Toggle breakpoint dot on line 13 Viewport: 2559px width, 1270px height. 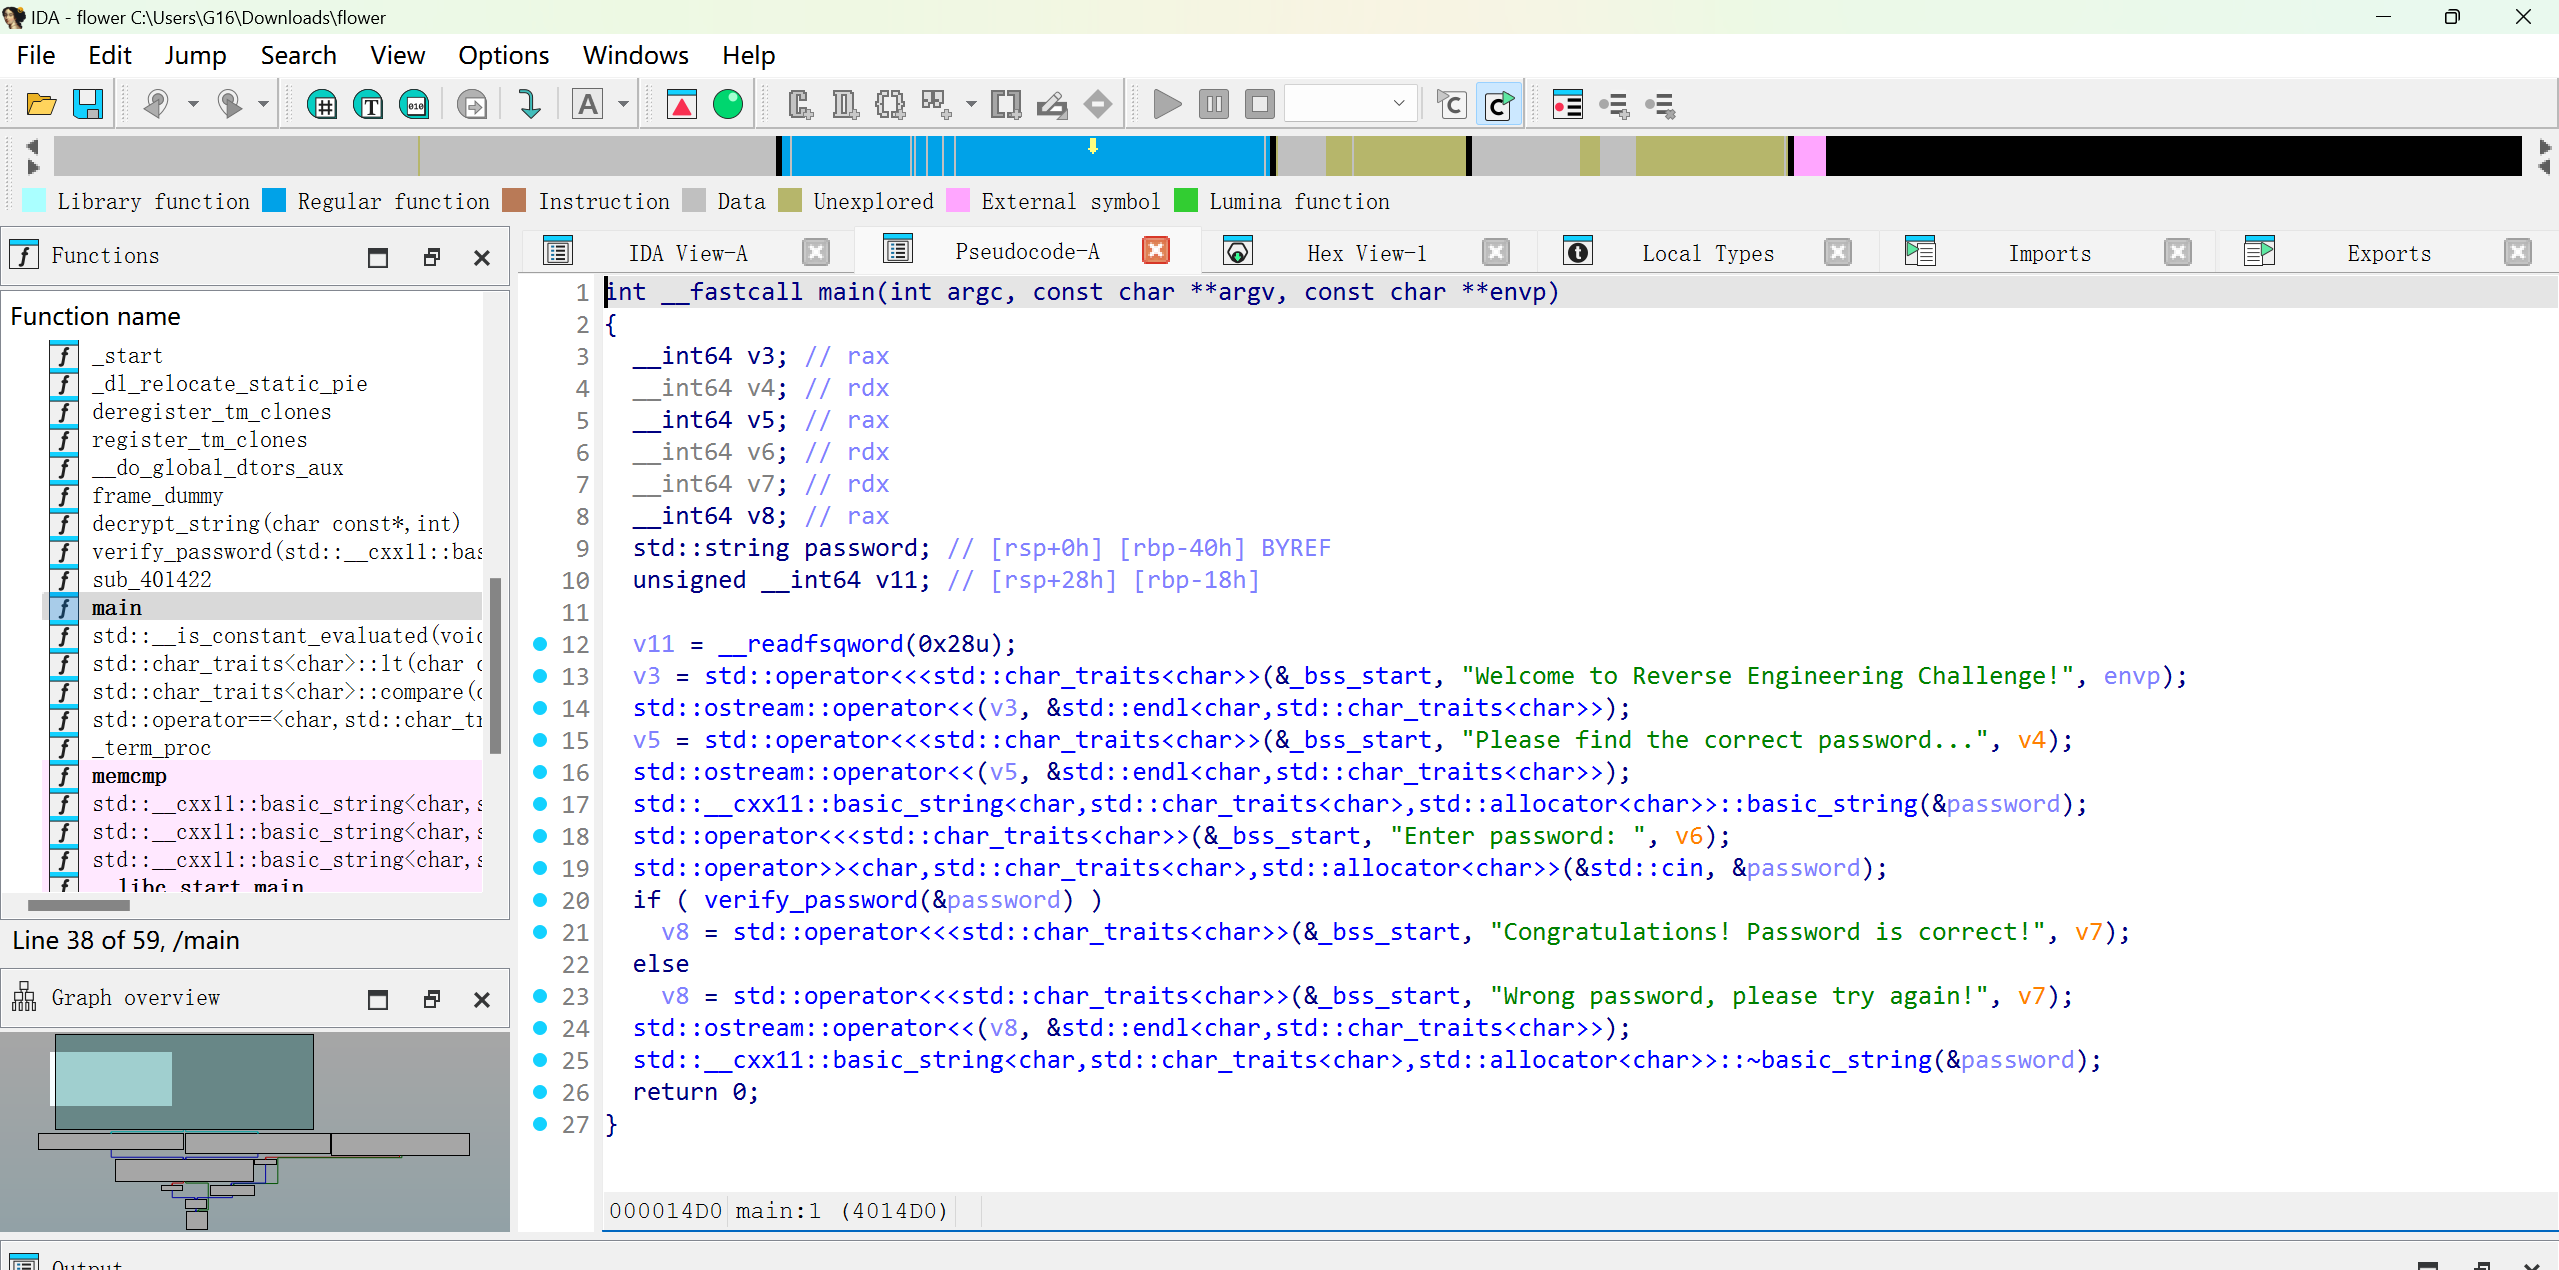(x=540, y=676)
